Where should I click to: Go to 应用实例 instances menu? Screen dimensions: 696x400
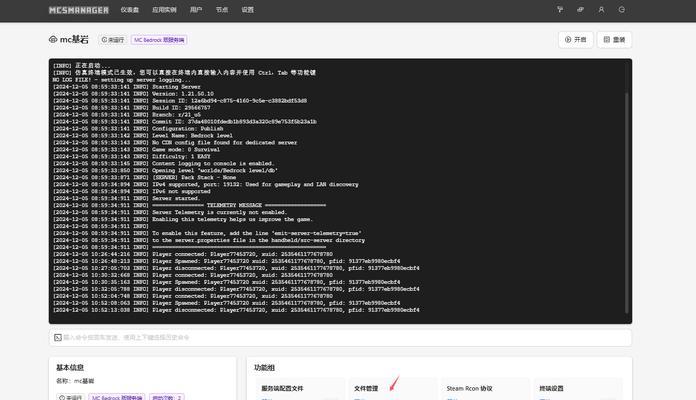tap(164, 10)
